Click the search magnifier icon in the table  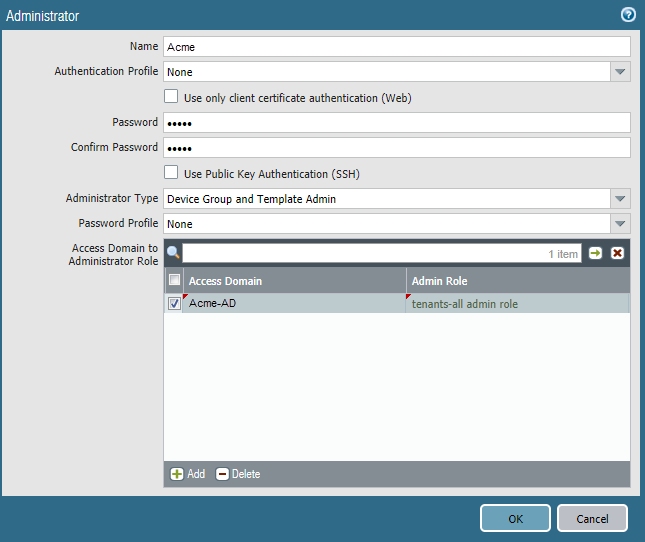[173, 253]
